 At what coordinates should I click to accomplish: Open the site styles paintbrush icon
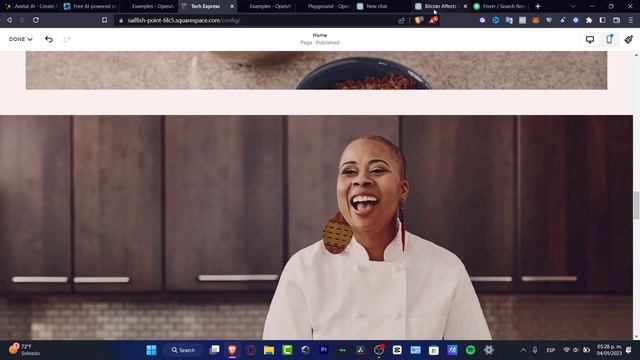pos(629,39)
